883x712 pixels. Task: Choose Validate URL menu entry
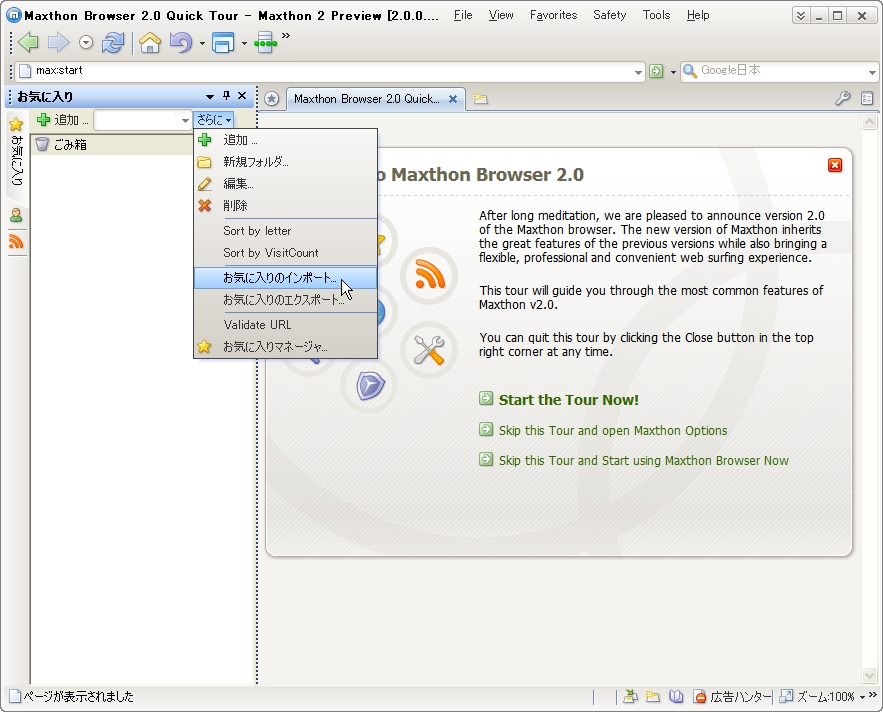(x=286, y=324)
